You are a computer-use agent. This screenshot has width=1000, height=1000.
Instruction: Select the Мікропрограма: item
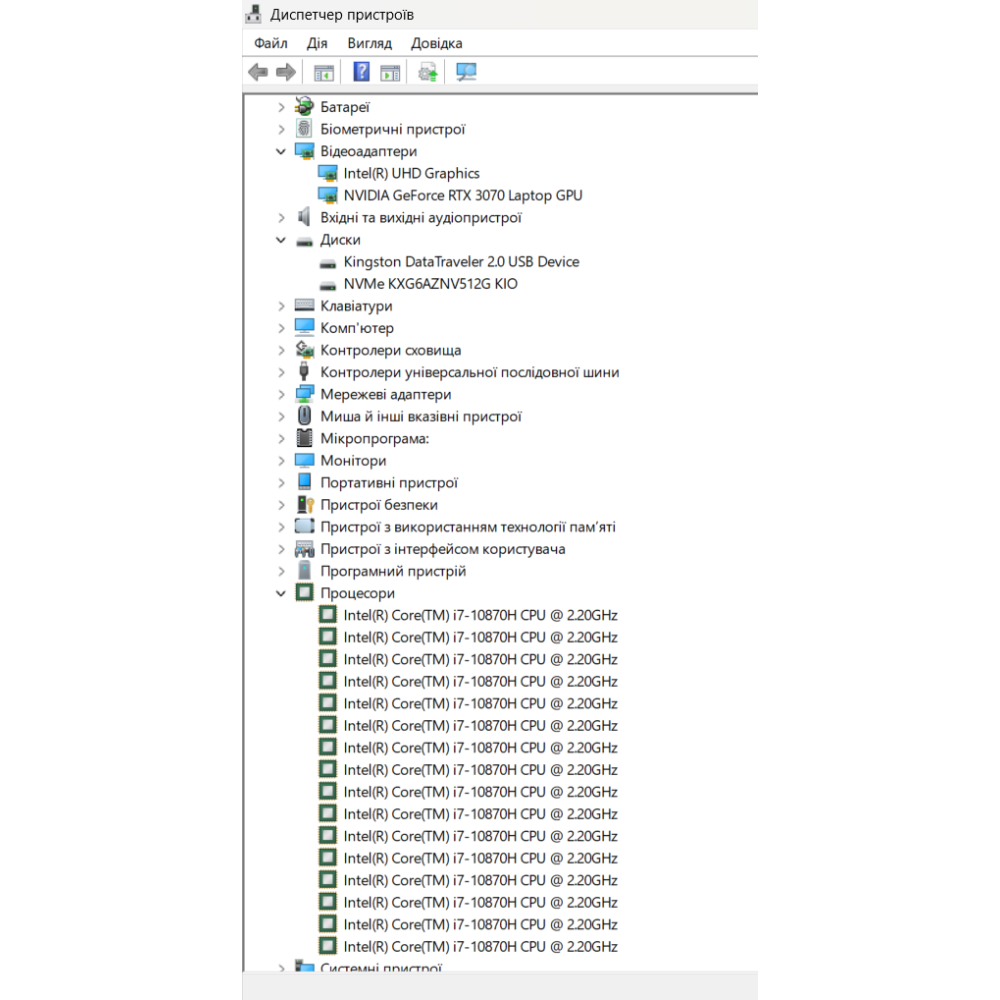(374, 439)
